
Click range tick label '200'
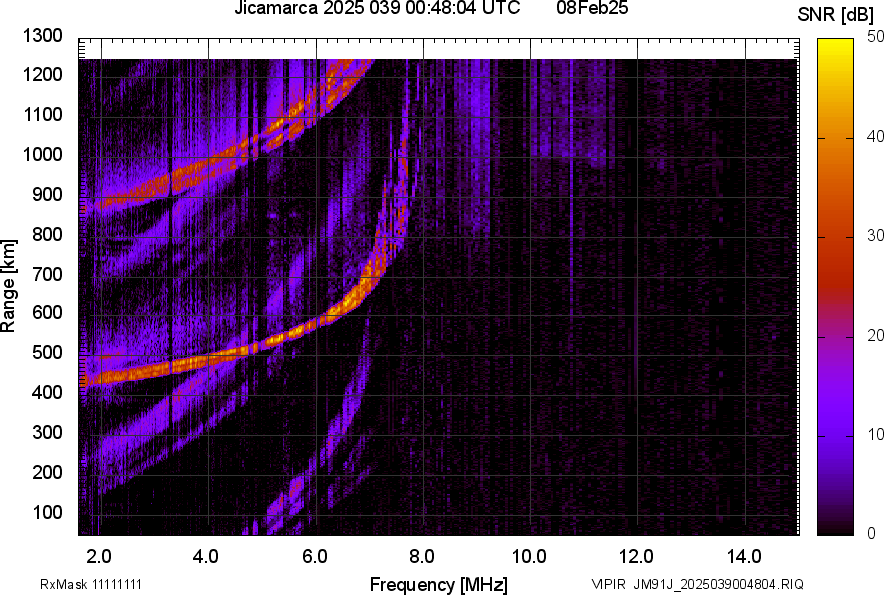pyautogui.click(x=47, y=472)
